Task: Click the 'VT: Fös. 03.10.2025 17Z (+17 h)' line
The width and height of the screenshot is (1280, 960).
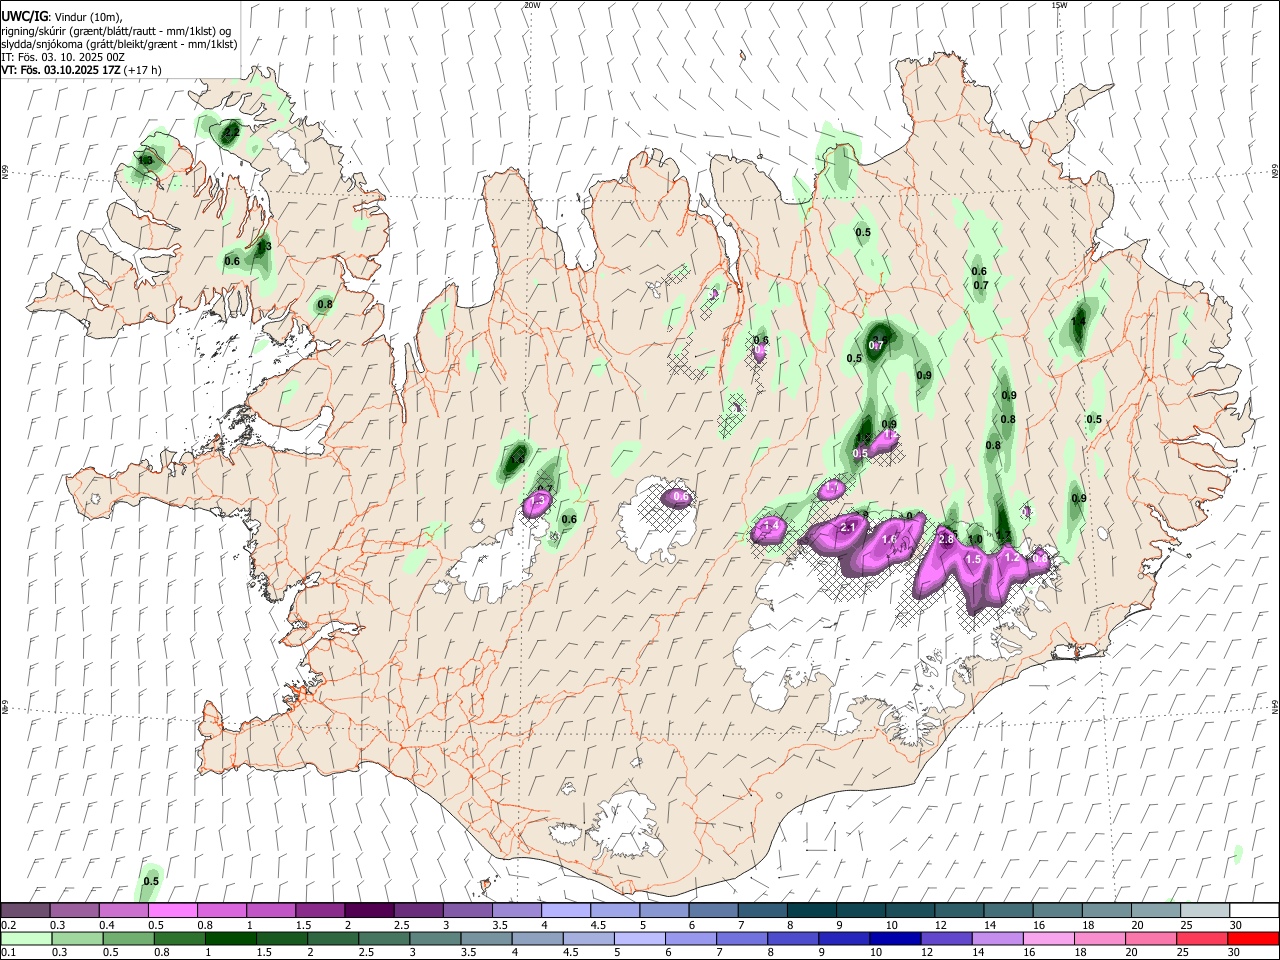Action: click(81, 70)
